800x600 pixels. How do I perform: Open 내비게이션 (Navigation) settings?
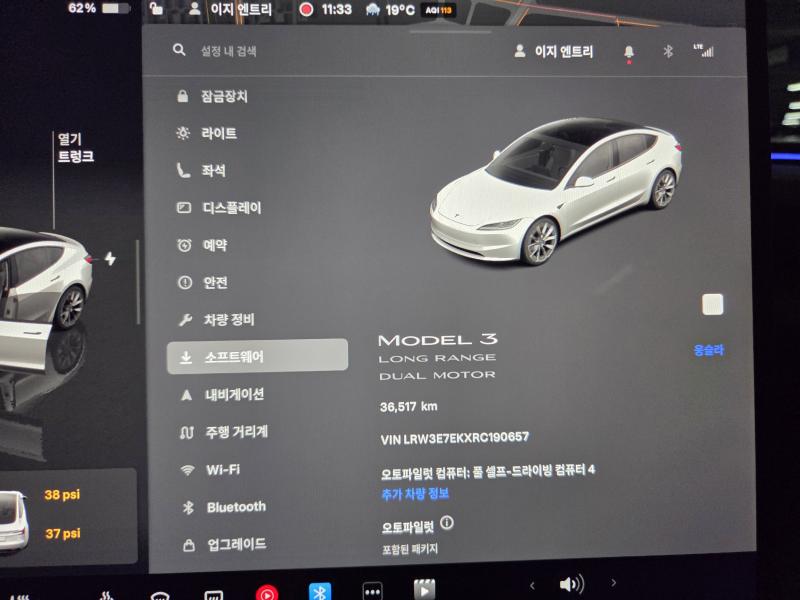222,394
